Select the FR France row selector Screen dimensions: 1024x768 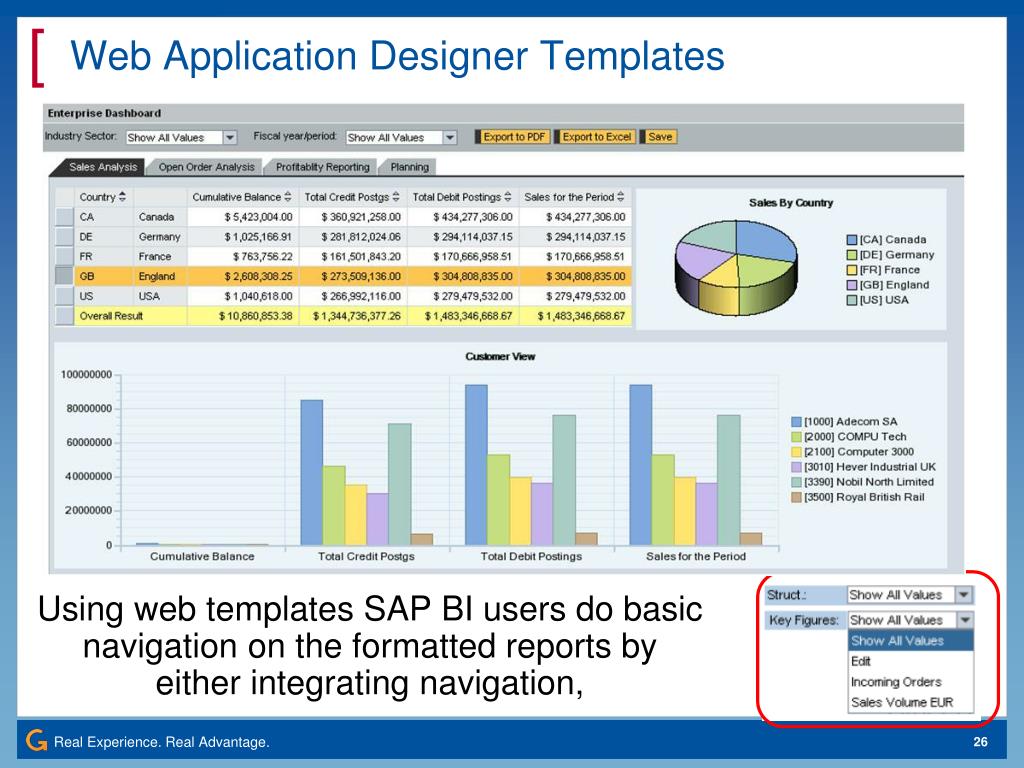tap(64, 256)
